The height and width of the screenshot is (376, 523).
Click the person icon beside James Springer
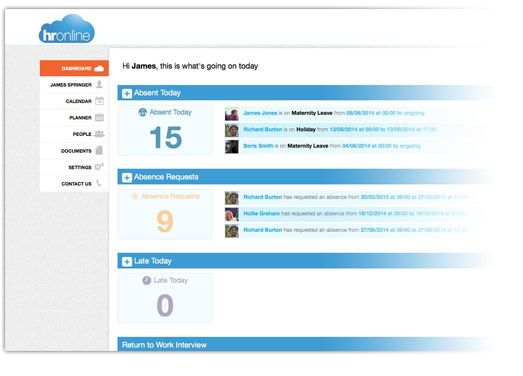99,84
